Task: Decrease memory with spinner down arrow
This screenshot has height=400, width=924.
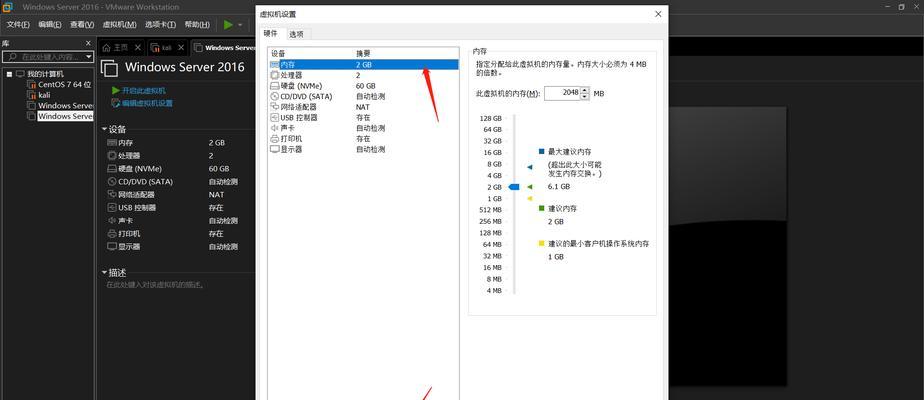Action: pyautogui.click(x=585, y=97)
